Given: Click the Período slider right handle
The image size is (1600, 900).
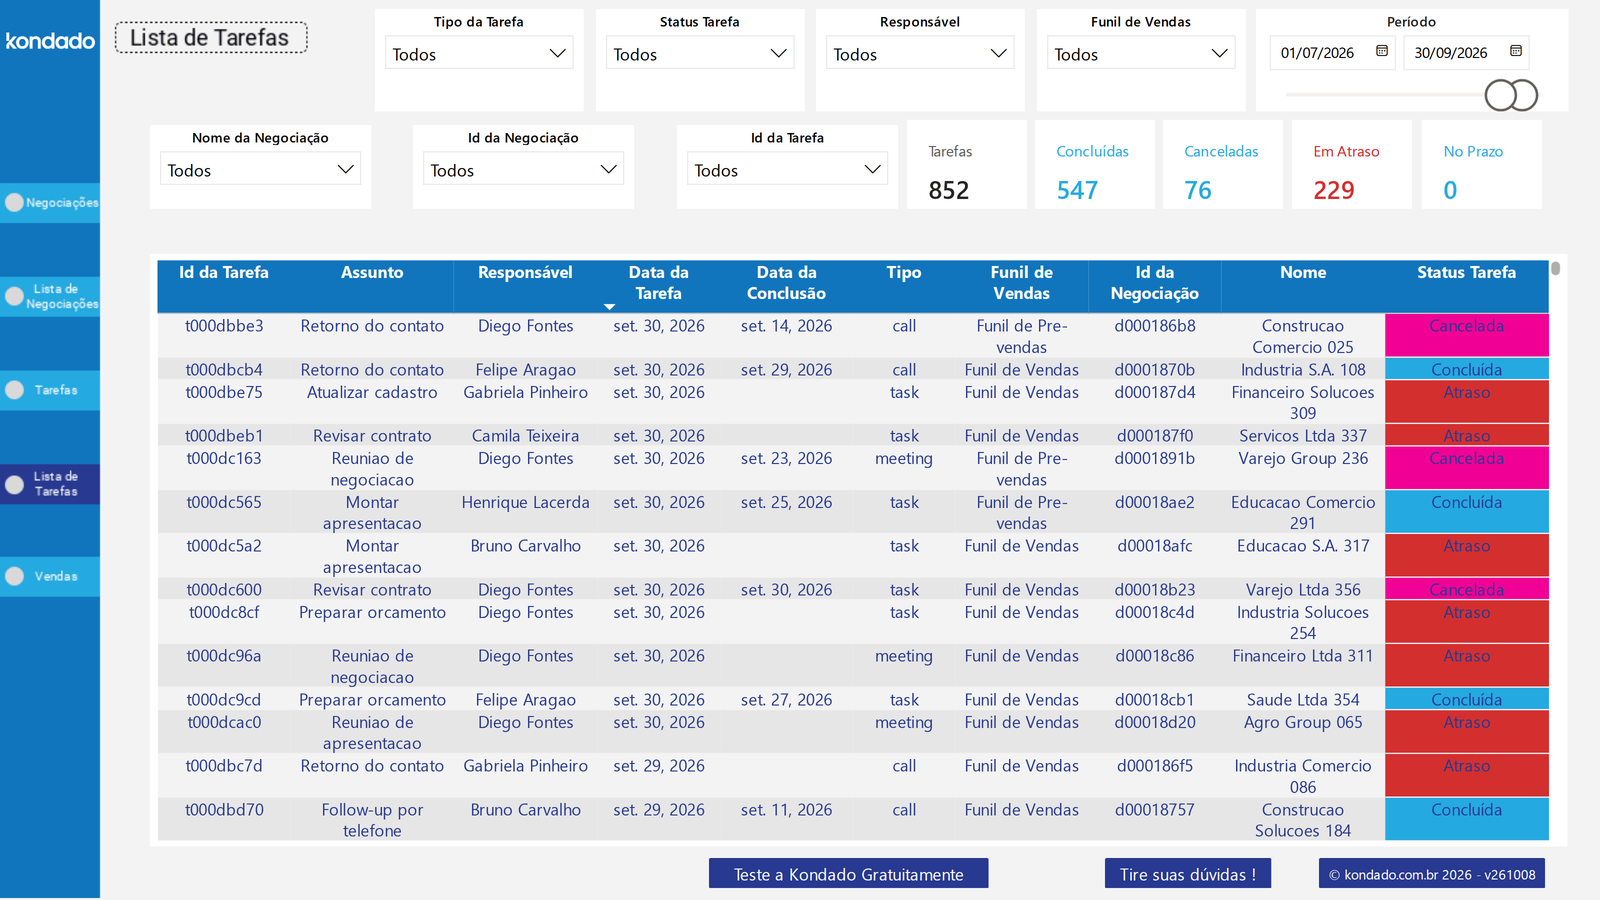Looking at the screenshot, I should pos(1523,95).
